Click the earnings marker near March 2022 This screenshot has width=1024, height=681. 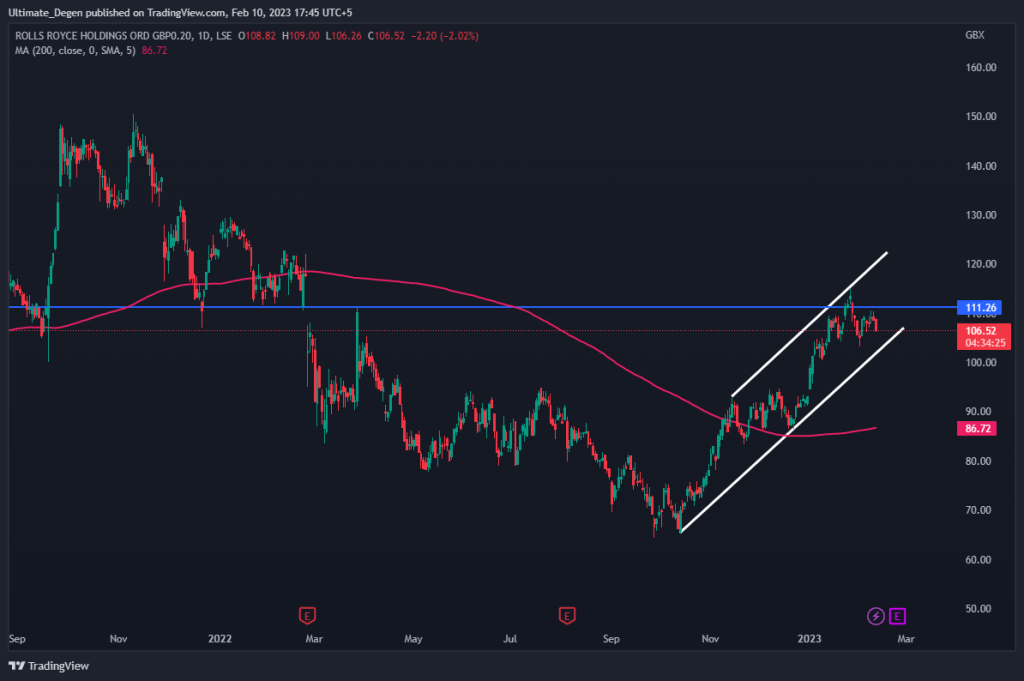(x=307, y=615)
